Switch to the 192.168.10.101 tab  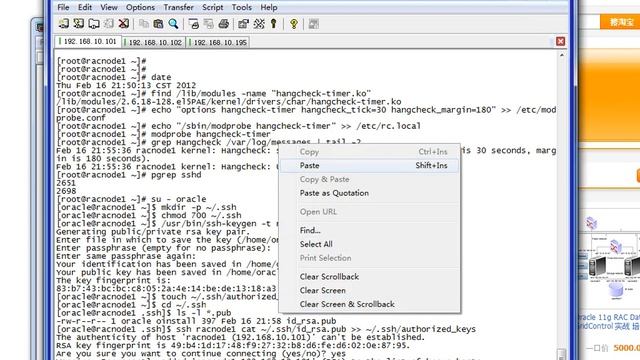pyautogui.click(x=88, y=42)
